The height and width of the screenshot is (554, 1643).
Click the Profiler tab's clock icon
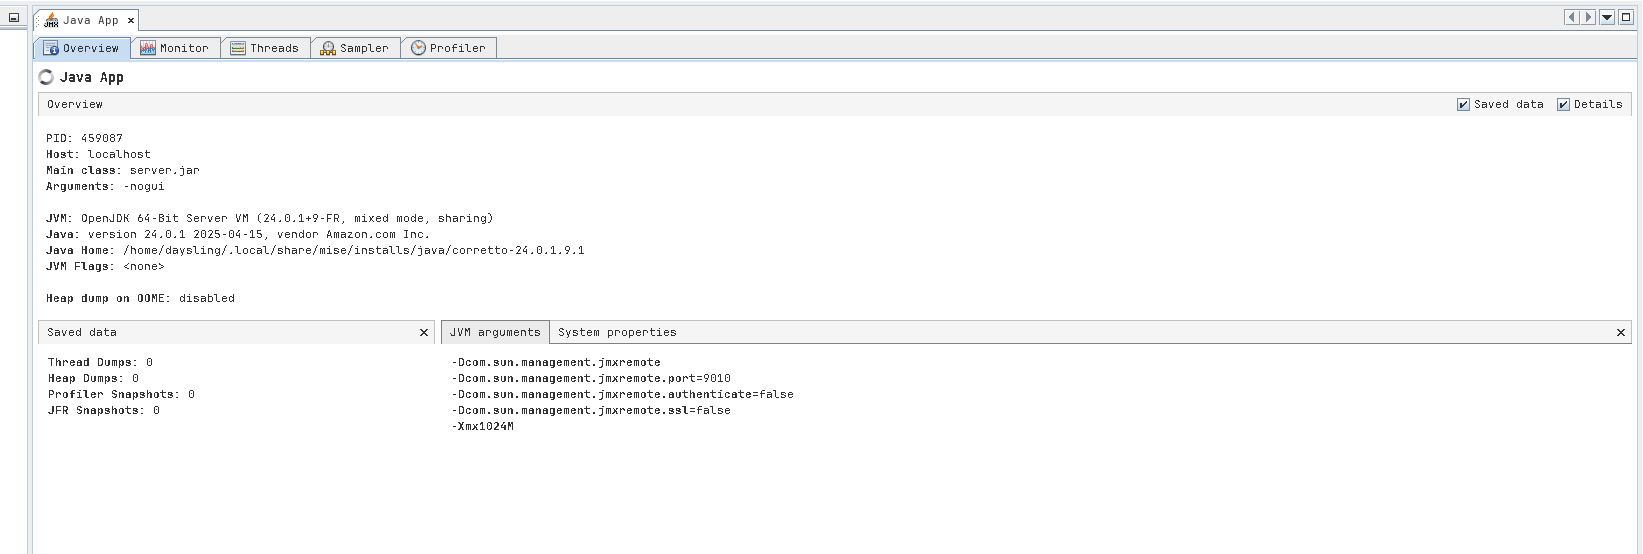click(x=418, y=48)
